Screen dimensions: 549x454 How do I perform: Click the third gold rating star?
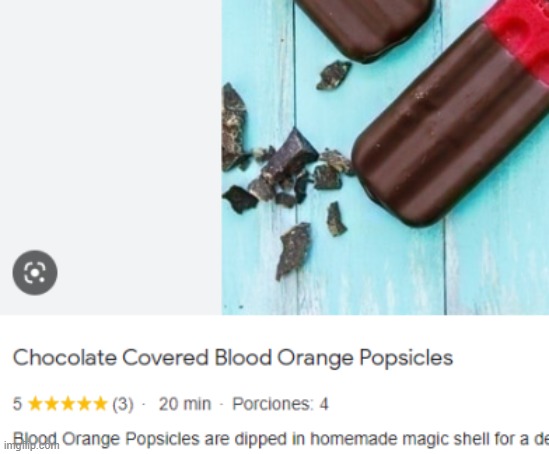pyautogui.click(x=67, y=404)
